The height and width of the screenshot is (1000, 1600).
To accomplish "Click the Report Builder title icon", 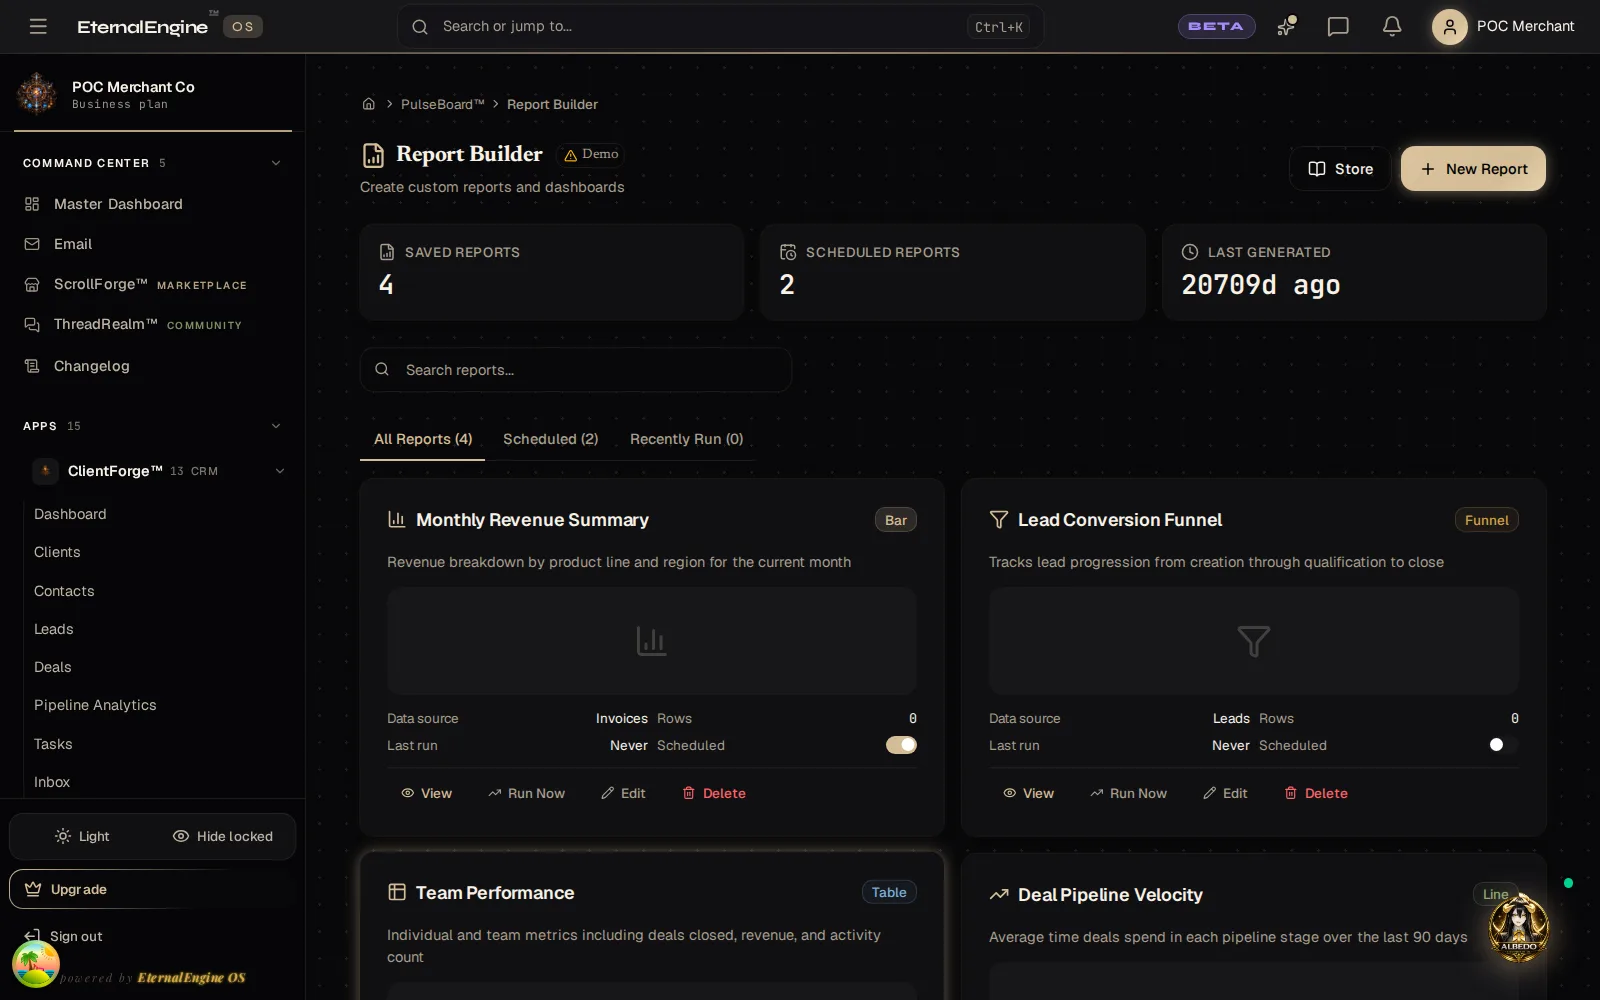I will (x=373, y=155).
